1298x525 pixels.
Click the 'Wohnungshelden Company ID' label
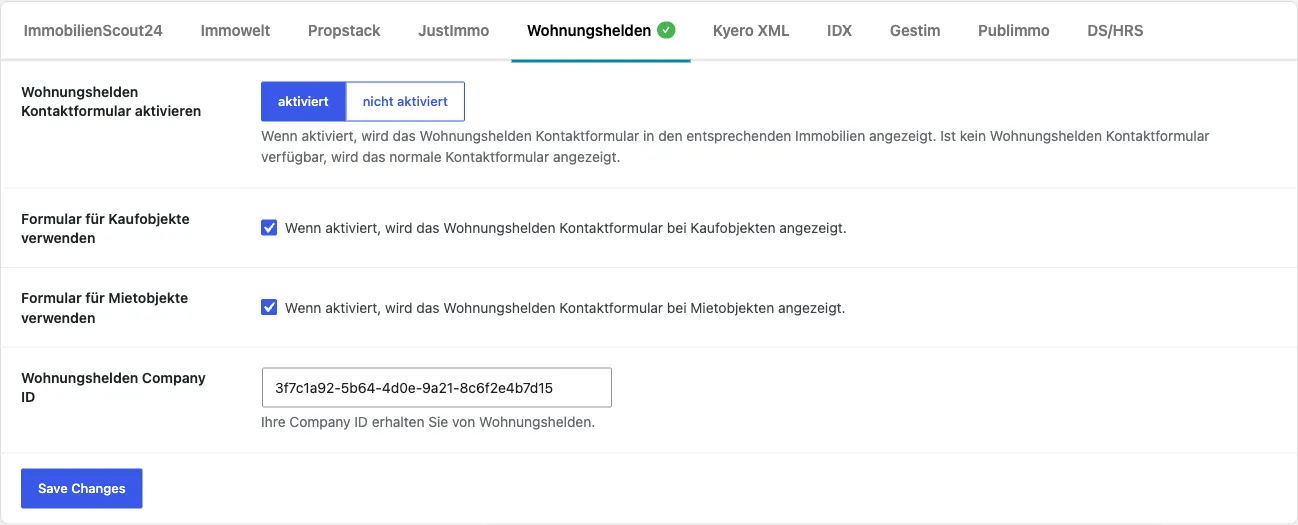[113, 388]
